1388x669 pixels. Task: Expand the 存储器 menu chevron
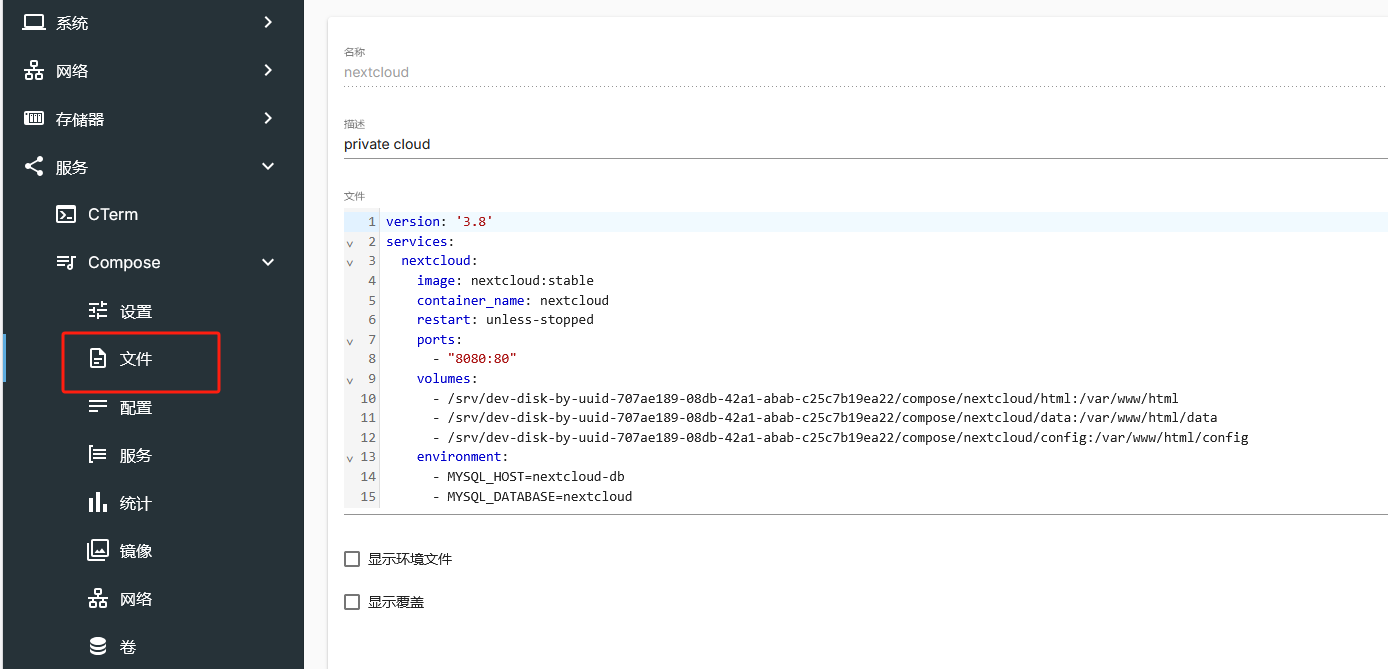click(268, 118)
